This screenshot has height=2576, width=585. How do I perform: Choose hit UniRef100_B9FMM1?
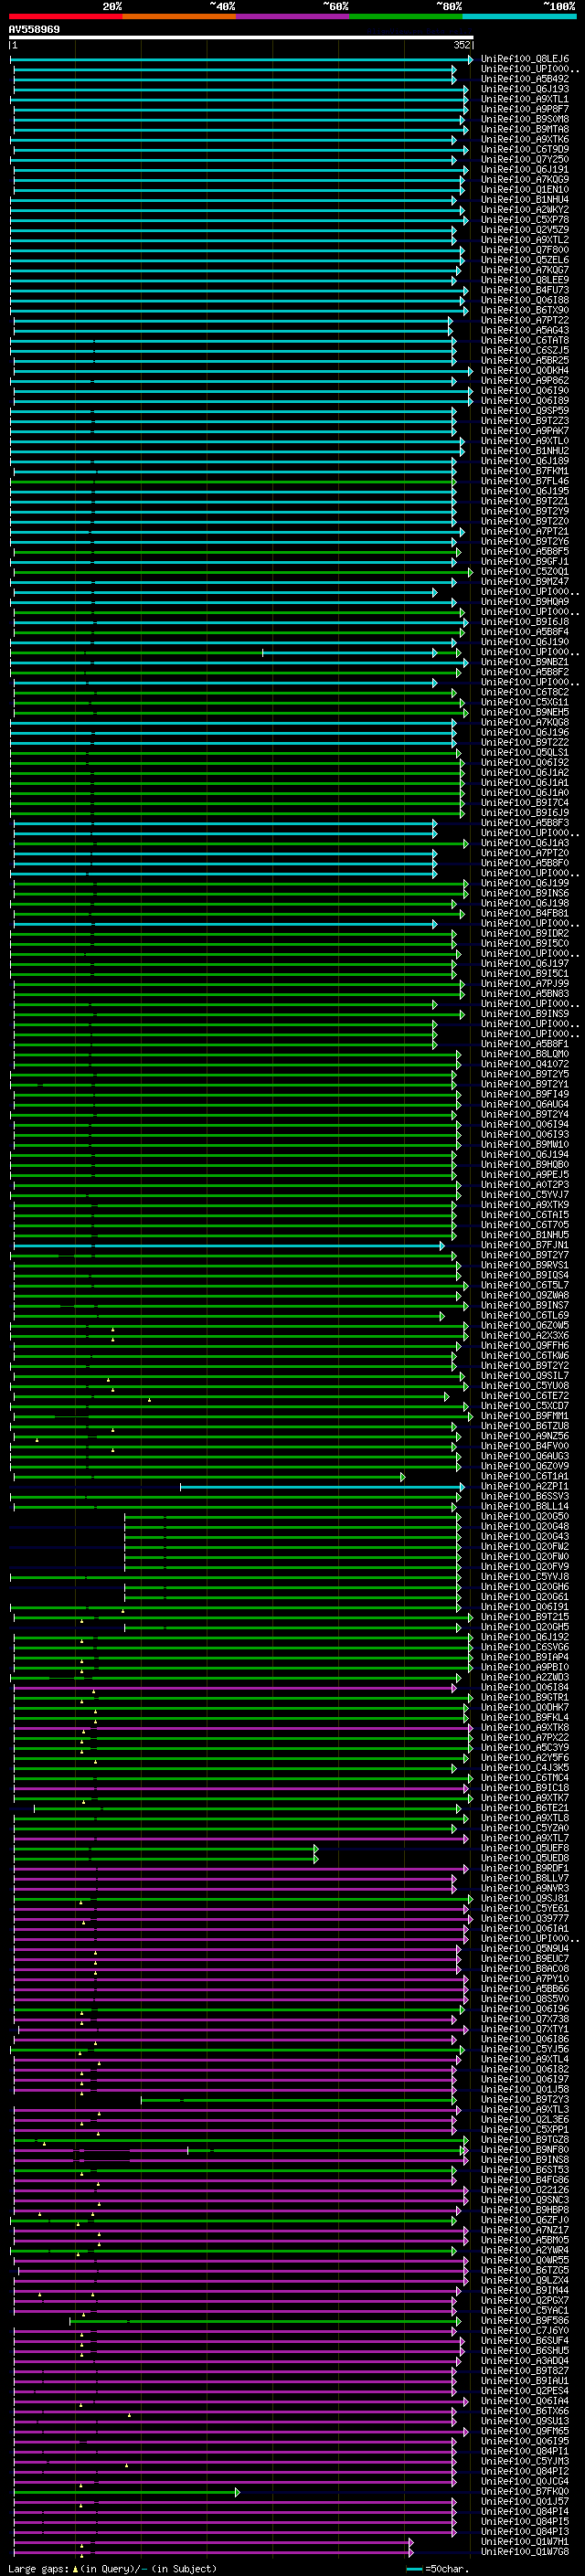(525, 1416)
